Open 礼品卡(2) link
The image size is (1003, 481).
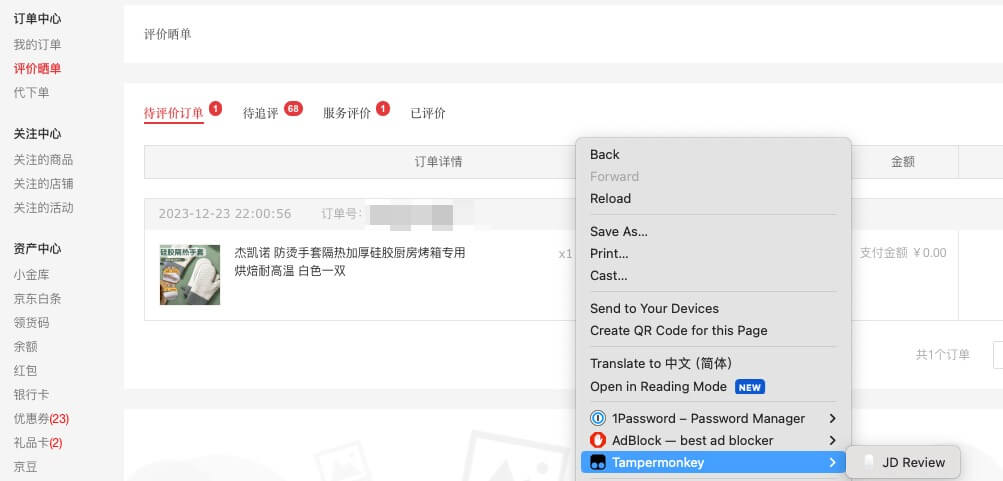click(38, 443)
